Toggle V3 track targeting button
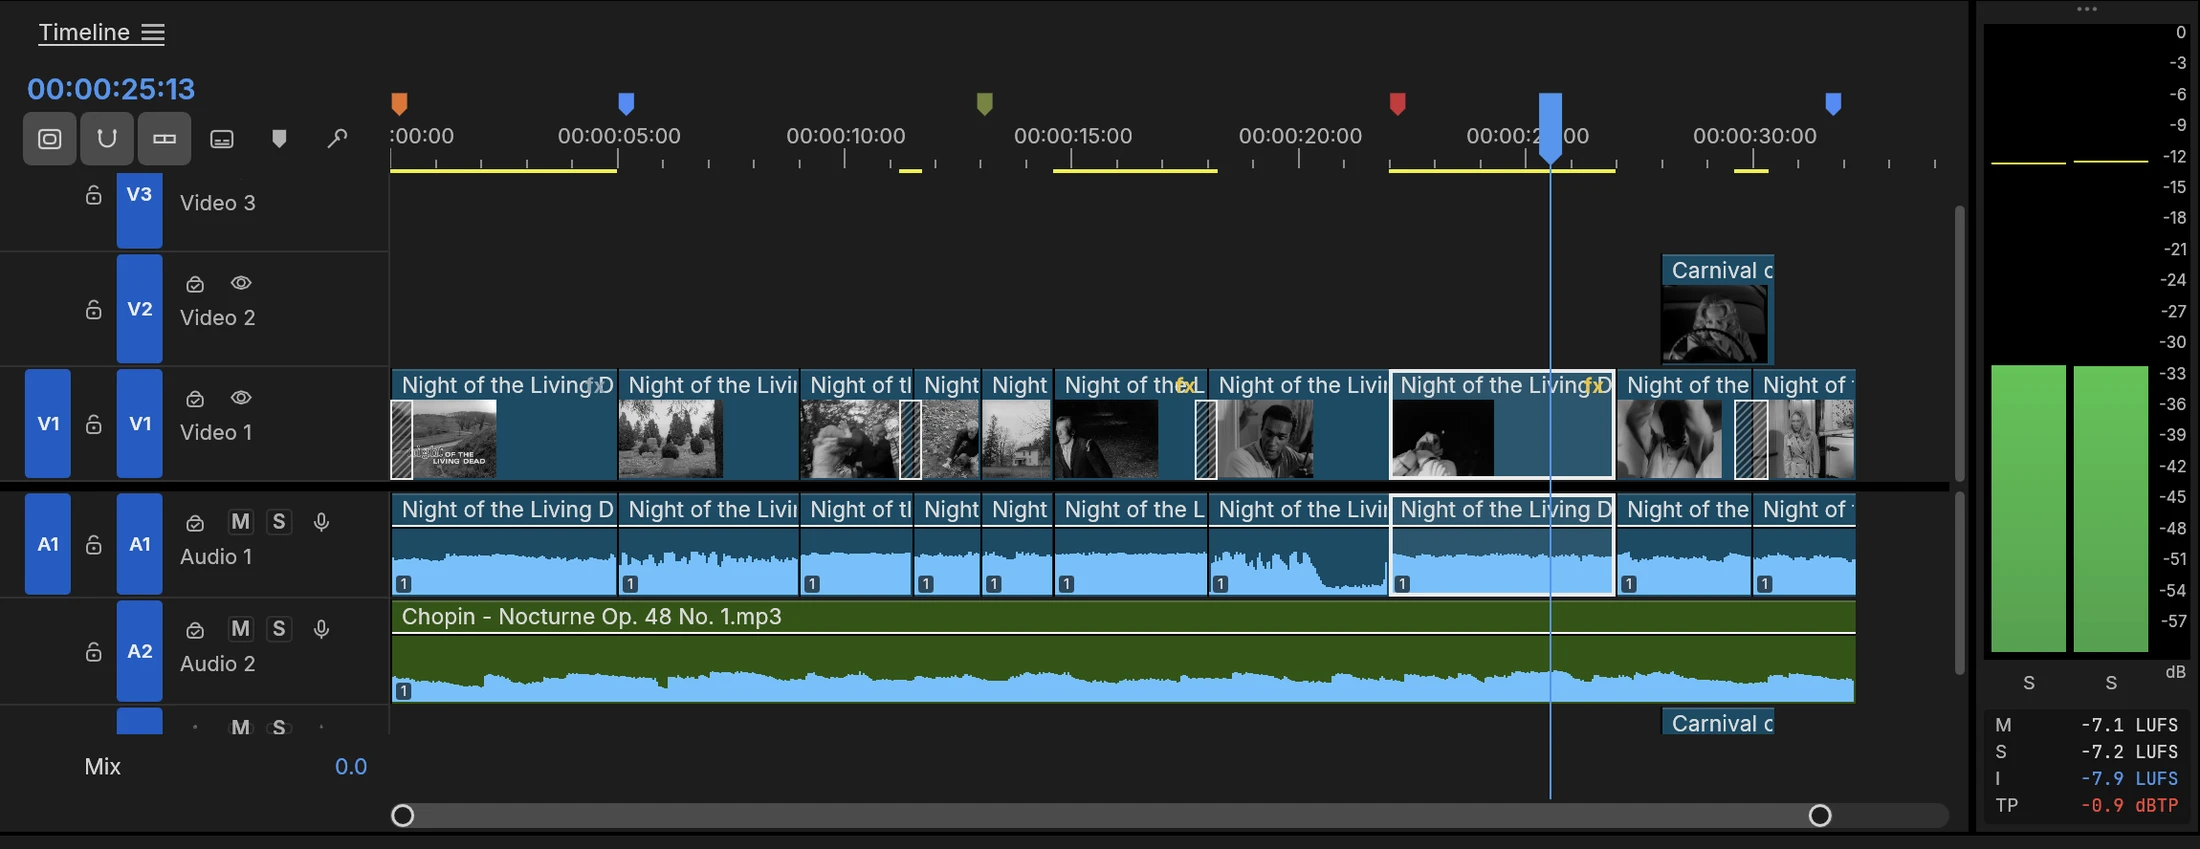The image size is (2200, 849). coord(139,210)
